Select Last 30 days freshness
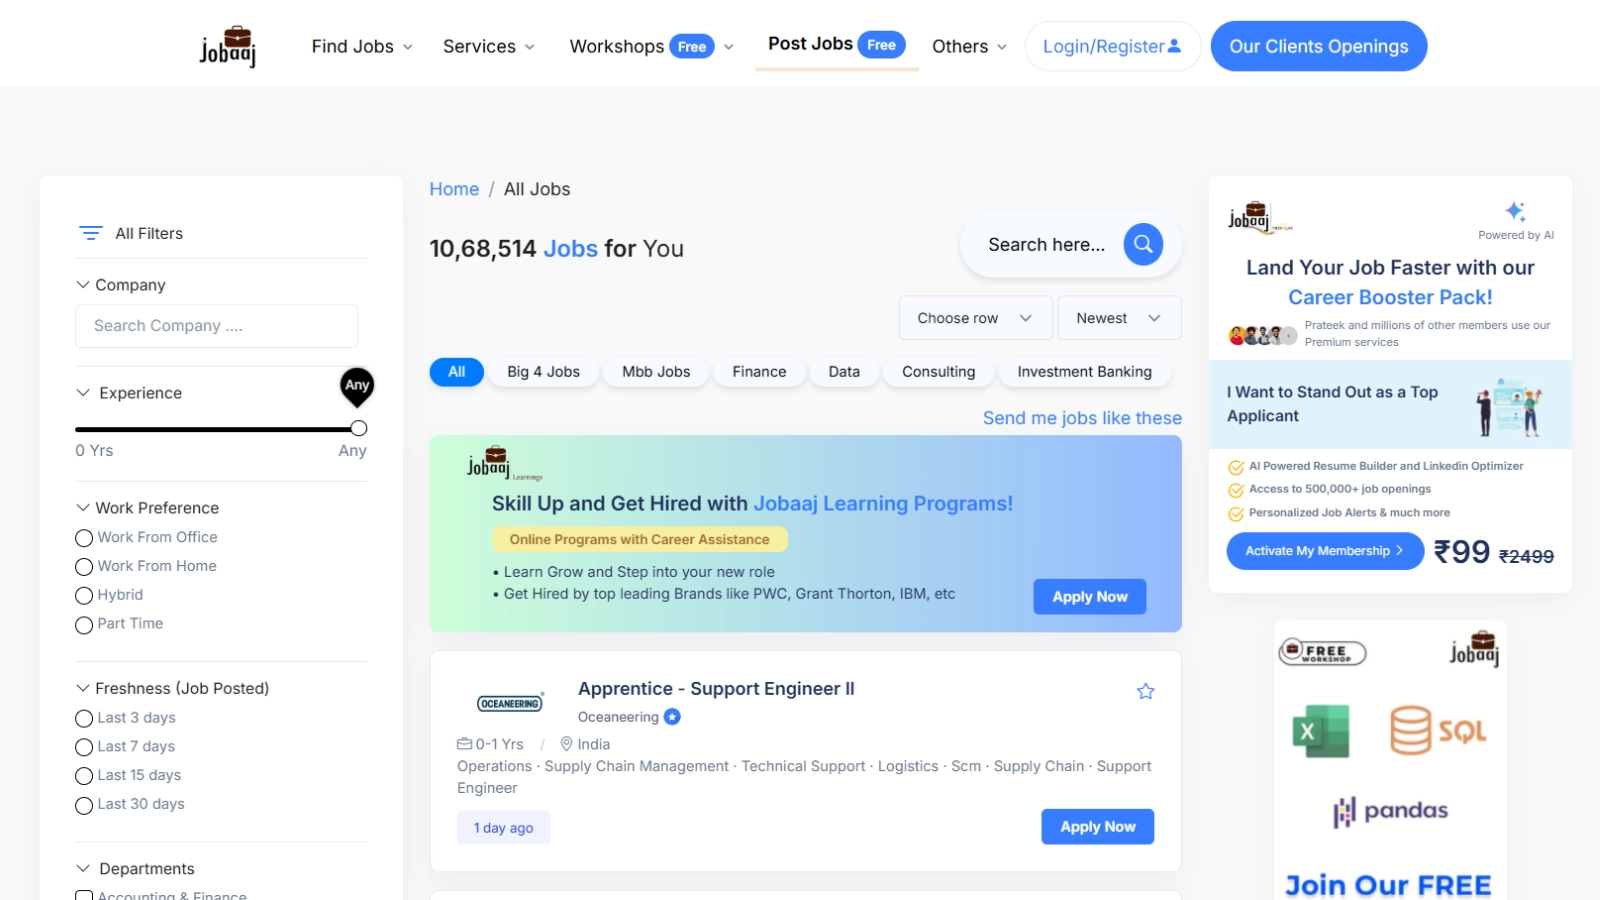 tap(84, 806)
